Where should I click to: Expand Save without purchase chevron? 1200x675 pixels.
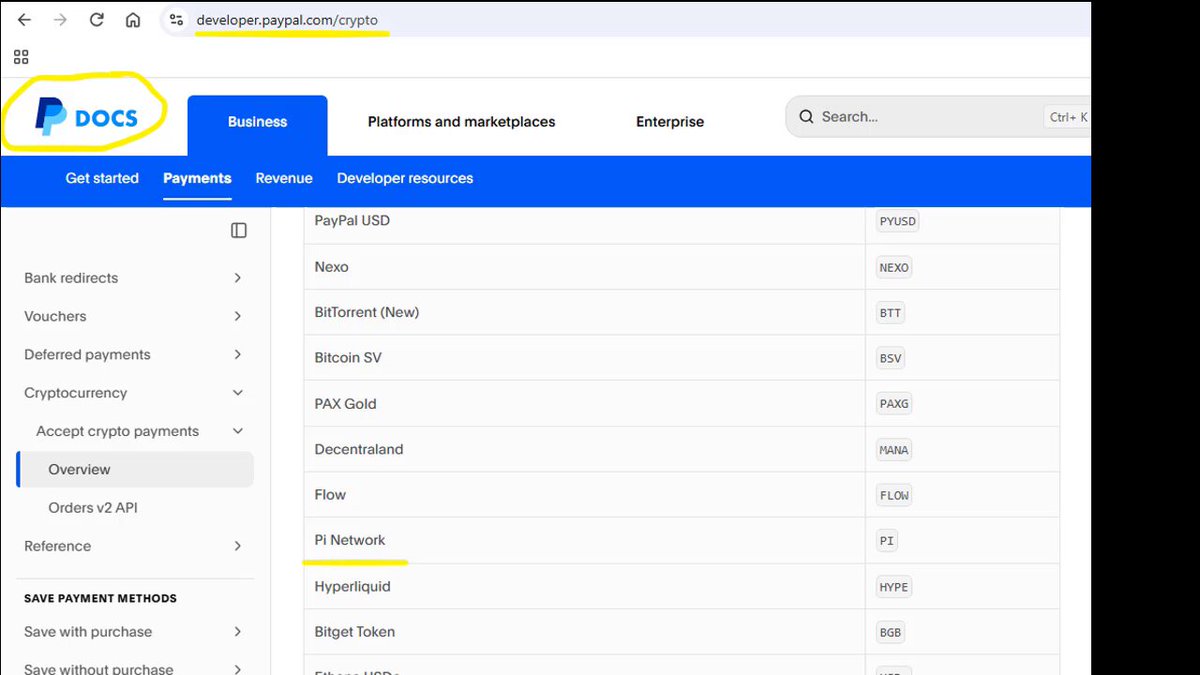tap(237, 668)
